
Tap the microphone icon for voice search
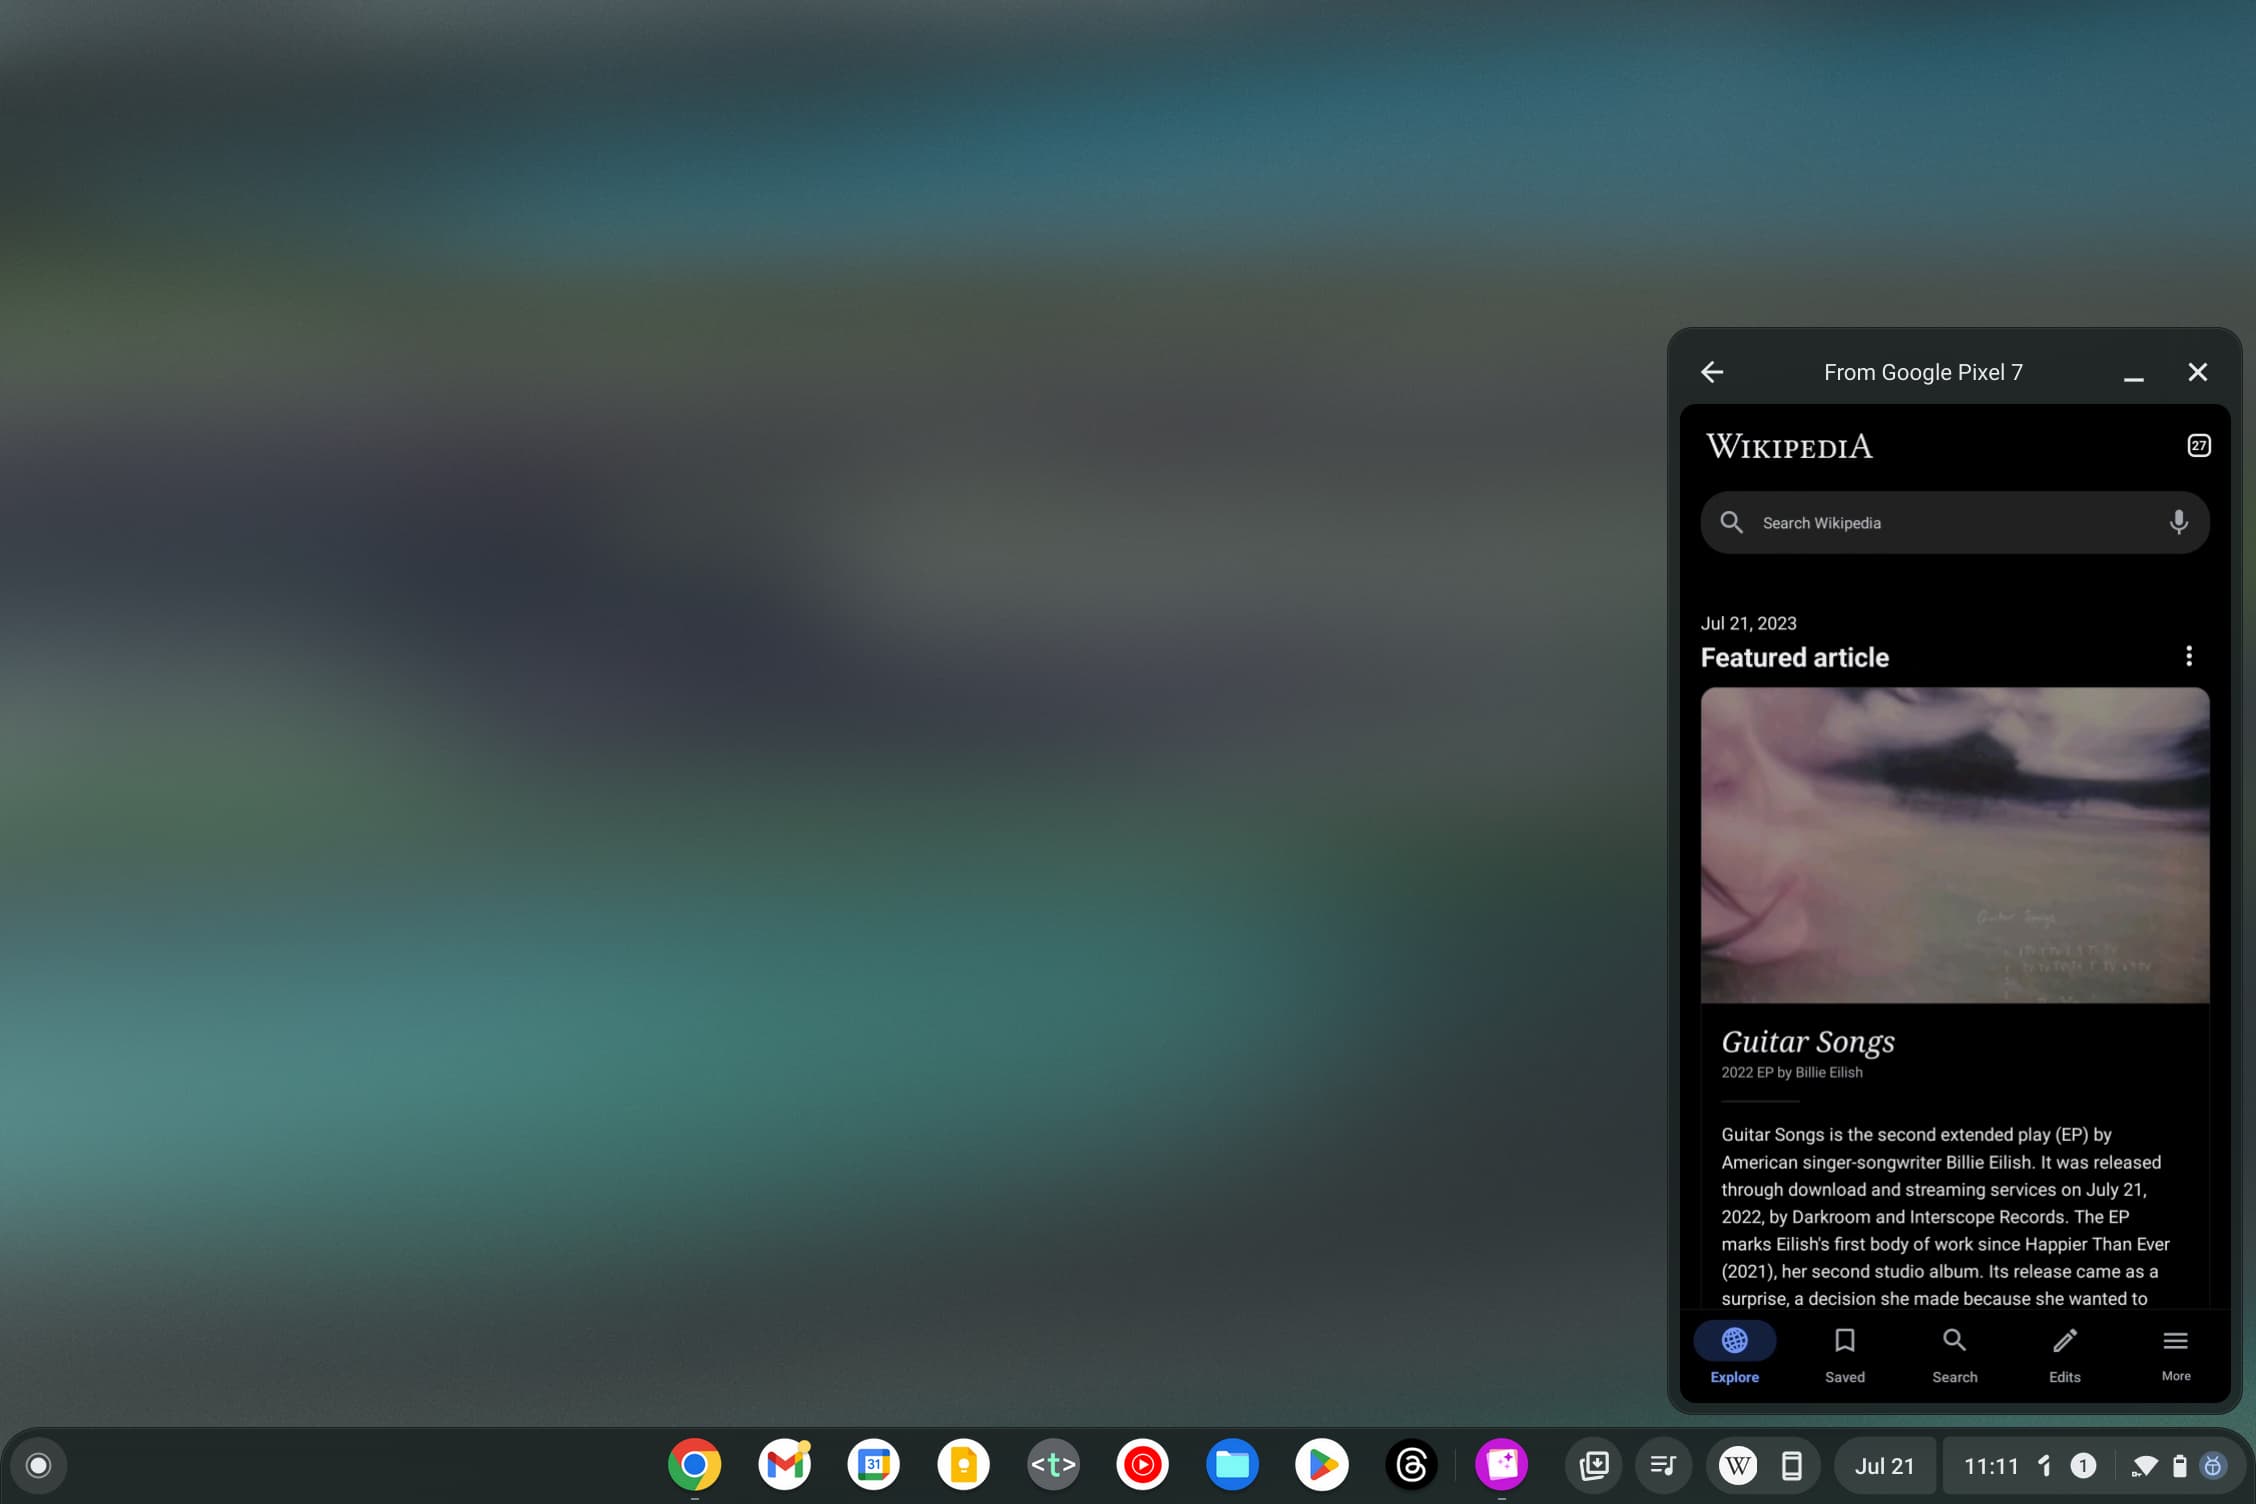click(x=2178, y=522)
